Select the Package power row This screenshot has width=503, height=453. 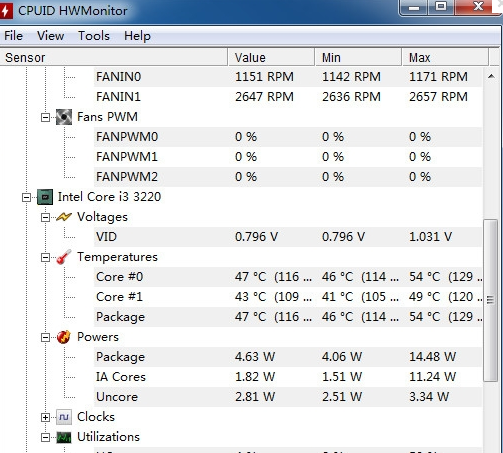point(288,357)
